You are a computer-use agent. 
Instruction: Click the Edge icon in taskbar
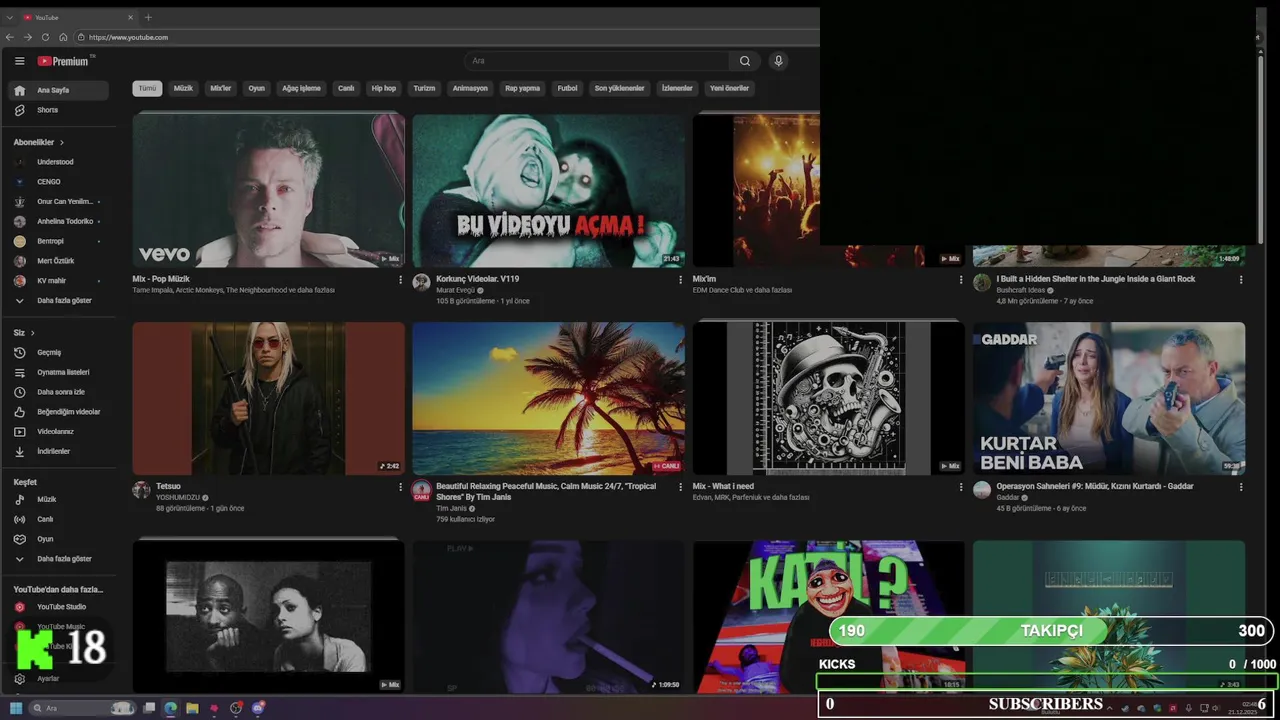(170, 708)
